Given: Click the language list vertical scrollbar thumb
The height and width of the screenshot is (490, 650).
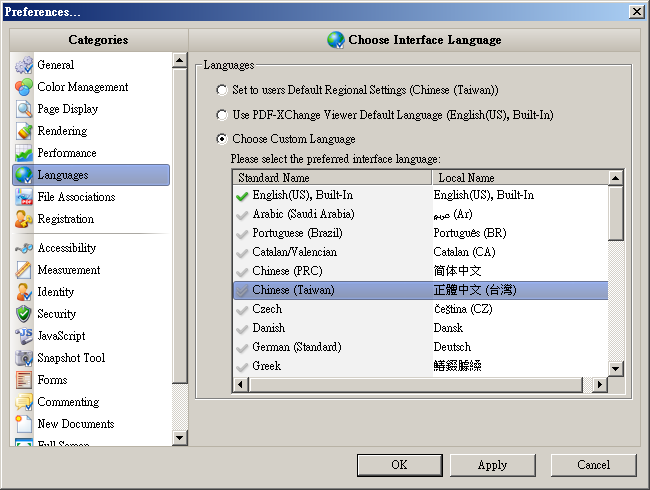Looking at the screenshot, I should [x=616, y=213].
